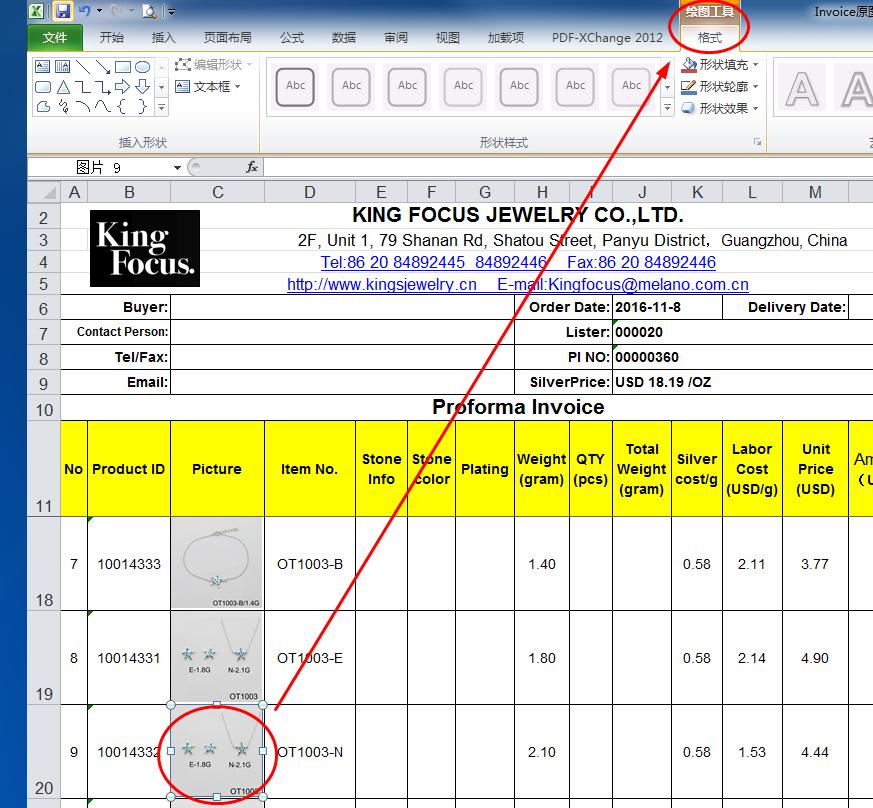Expand the full insert-shapes gallery

pyautogui.click(x=161, y=107)
